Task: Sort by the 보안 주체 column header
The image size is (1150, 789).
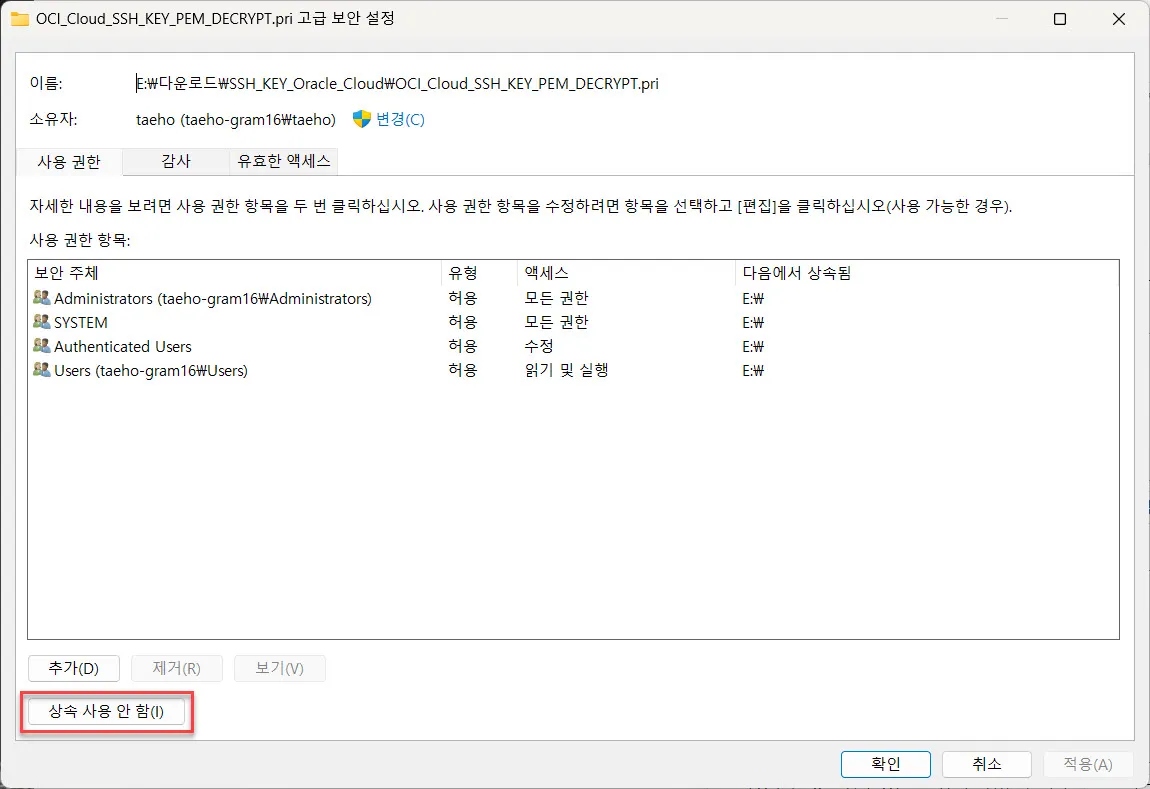Action: 234,273
